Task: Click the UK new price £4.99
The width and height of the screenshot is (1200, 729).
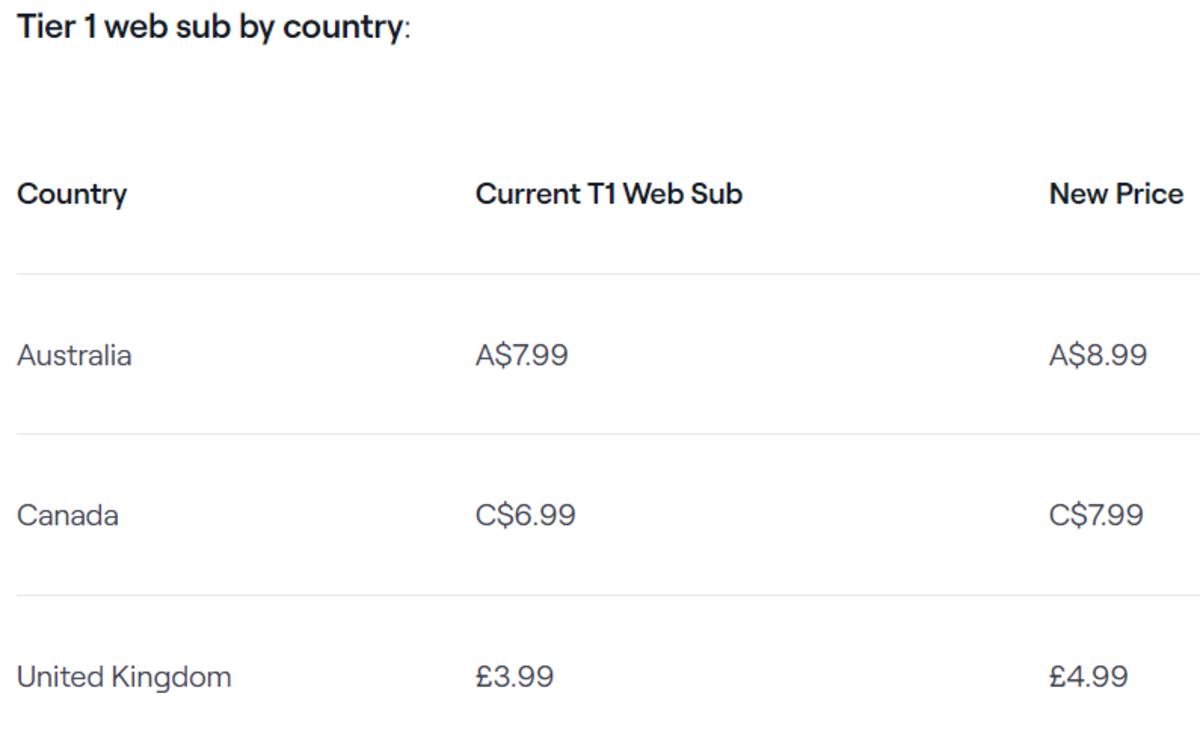Action: [1089, 677]
